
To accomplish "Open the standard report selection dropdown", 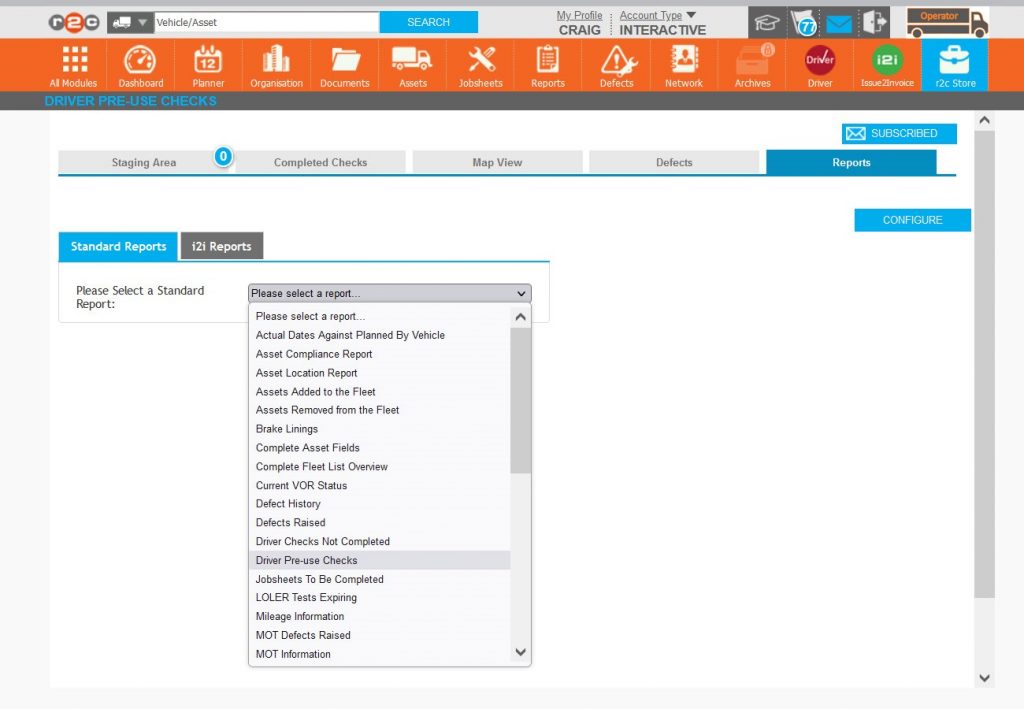I will 389,293.
